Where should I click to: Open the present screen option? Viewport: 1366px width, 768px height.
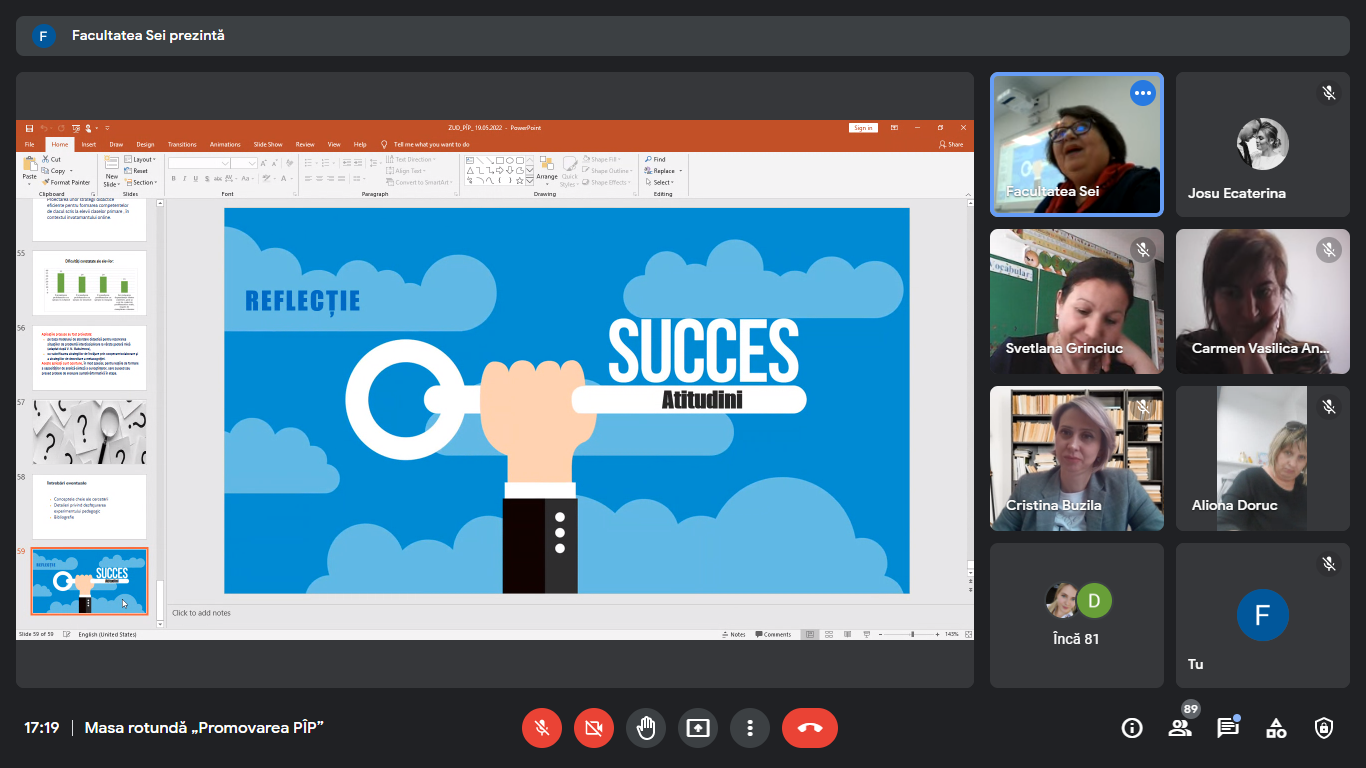(698, 728)
